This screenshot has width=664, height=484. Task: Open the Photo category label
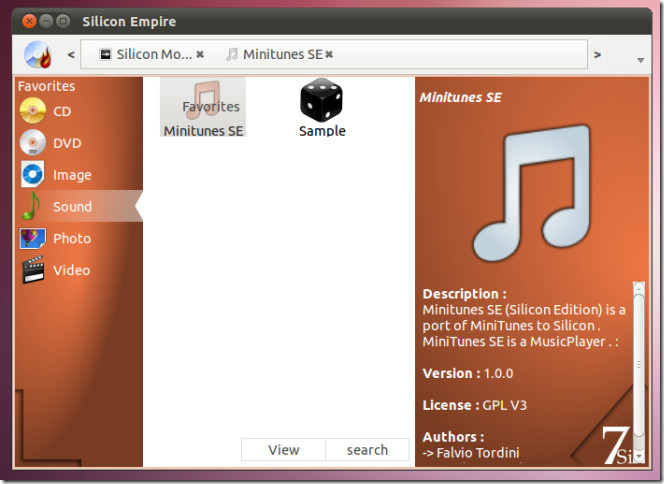coord(72,238)
